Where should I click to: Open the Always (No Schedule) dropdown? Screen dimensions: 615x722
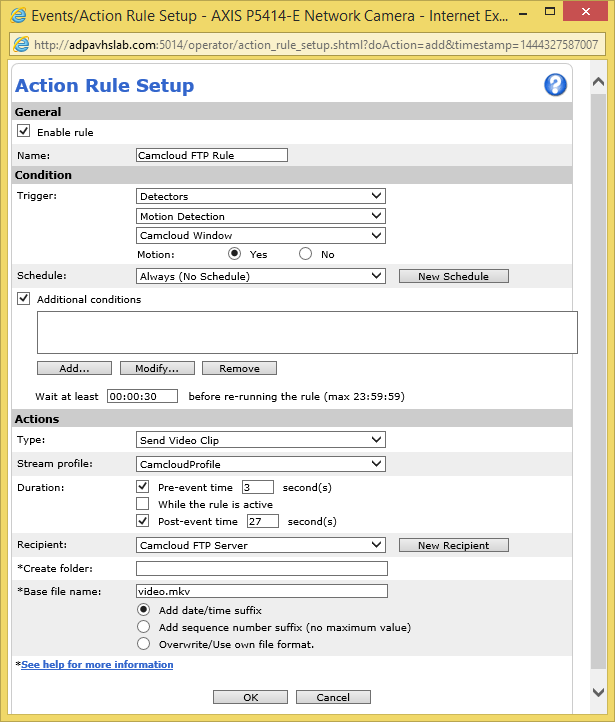point(261,276)
